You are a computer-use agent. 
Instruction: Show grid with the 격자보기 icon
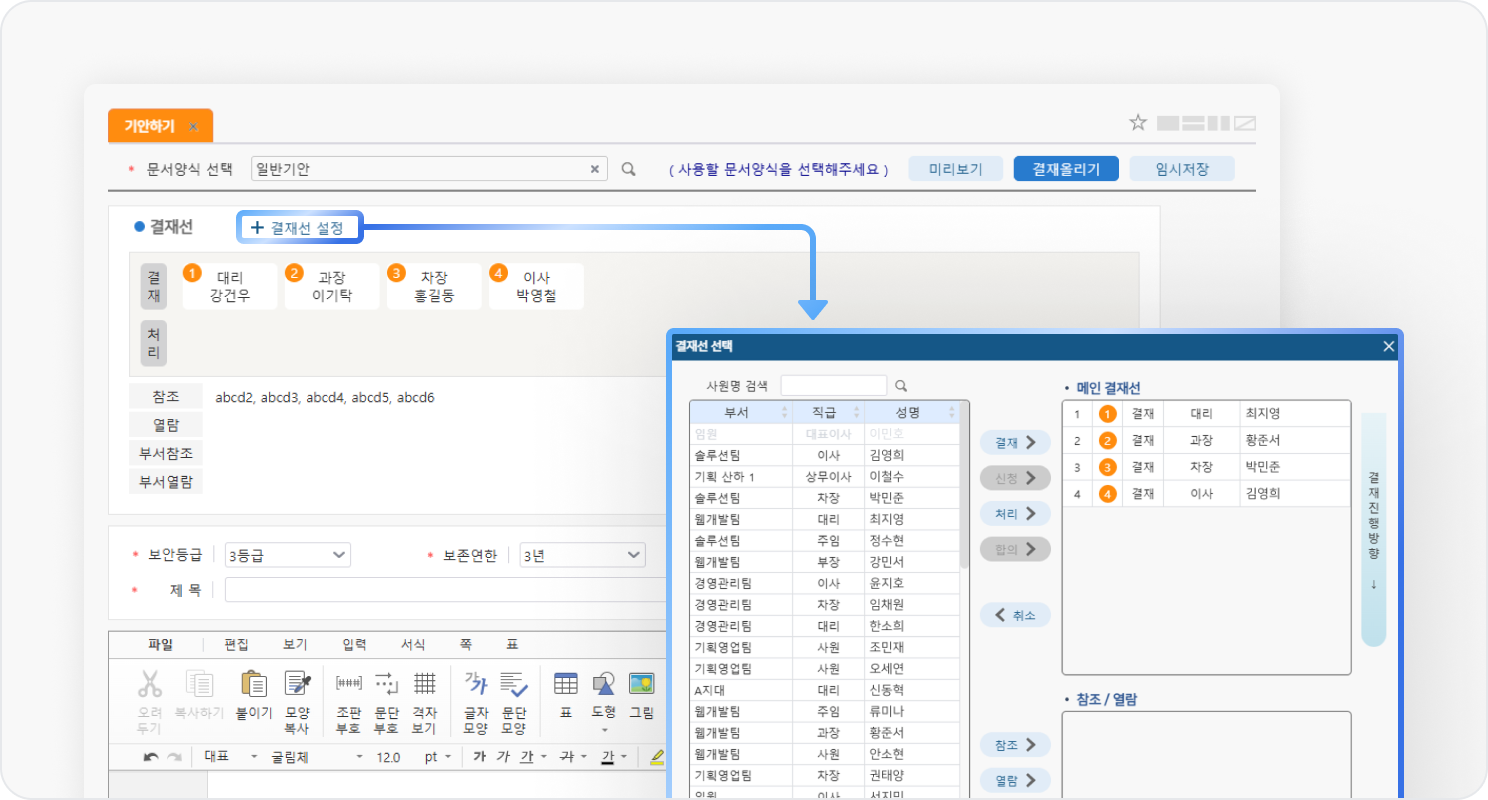point(425,684)
